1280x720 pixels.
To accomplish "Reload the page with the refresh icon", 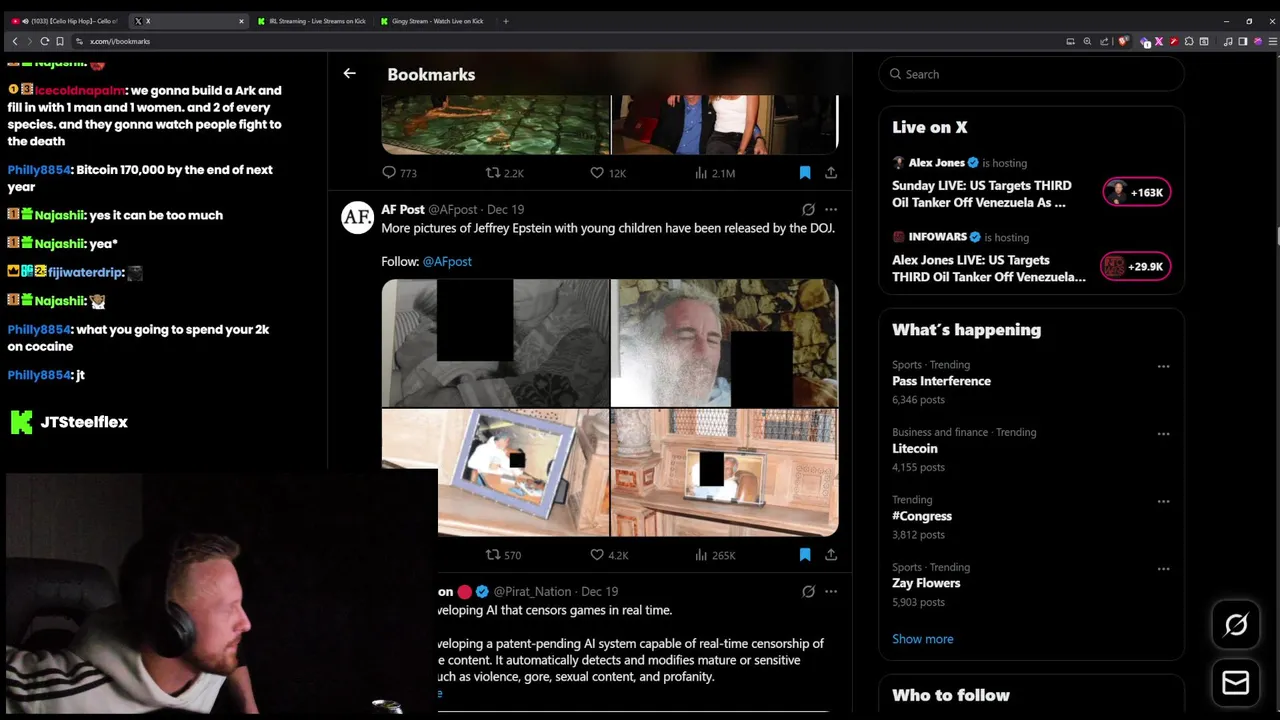I will (x=45, y=41).
